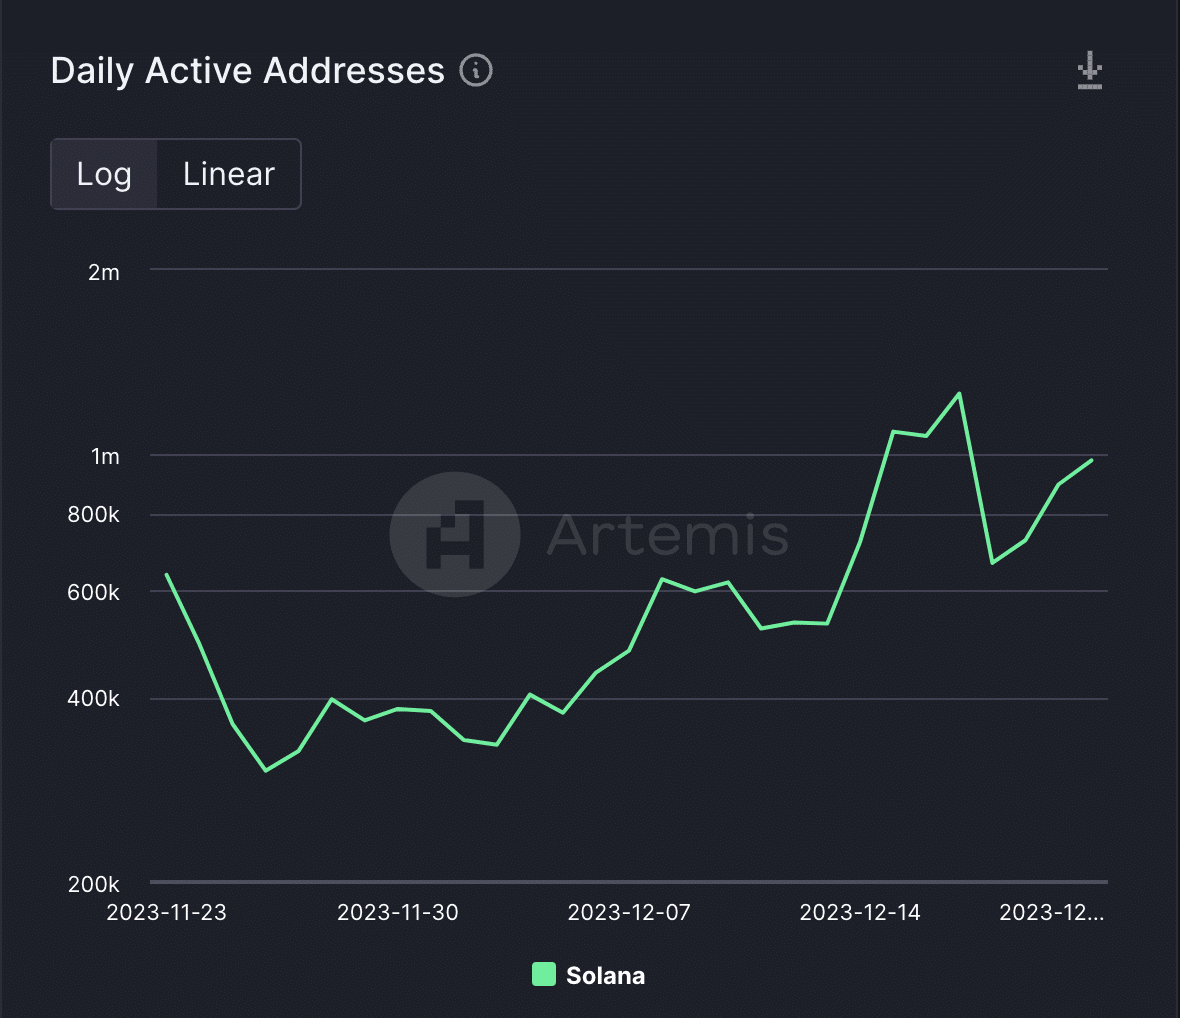1180x1018 pixels.
Task: Click the 400k y-axis label
Action: (93, 698)
